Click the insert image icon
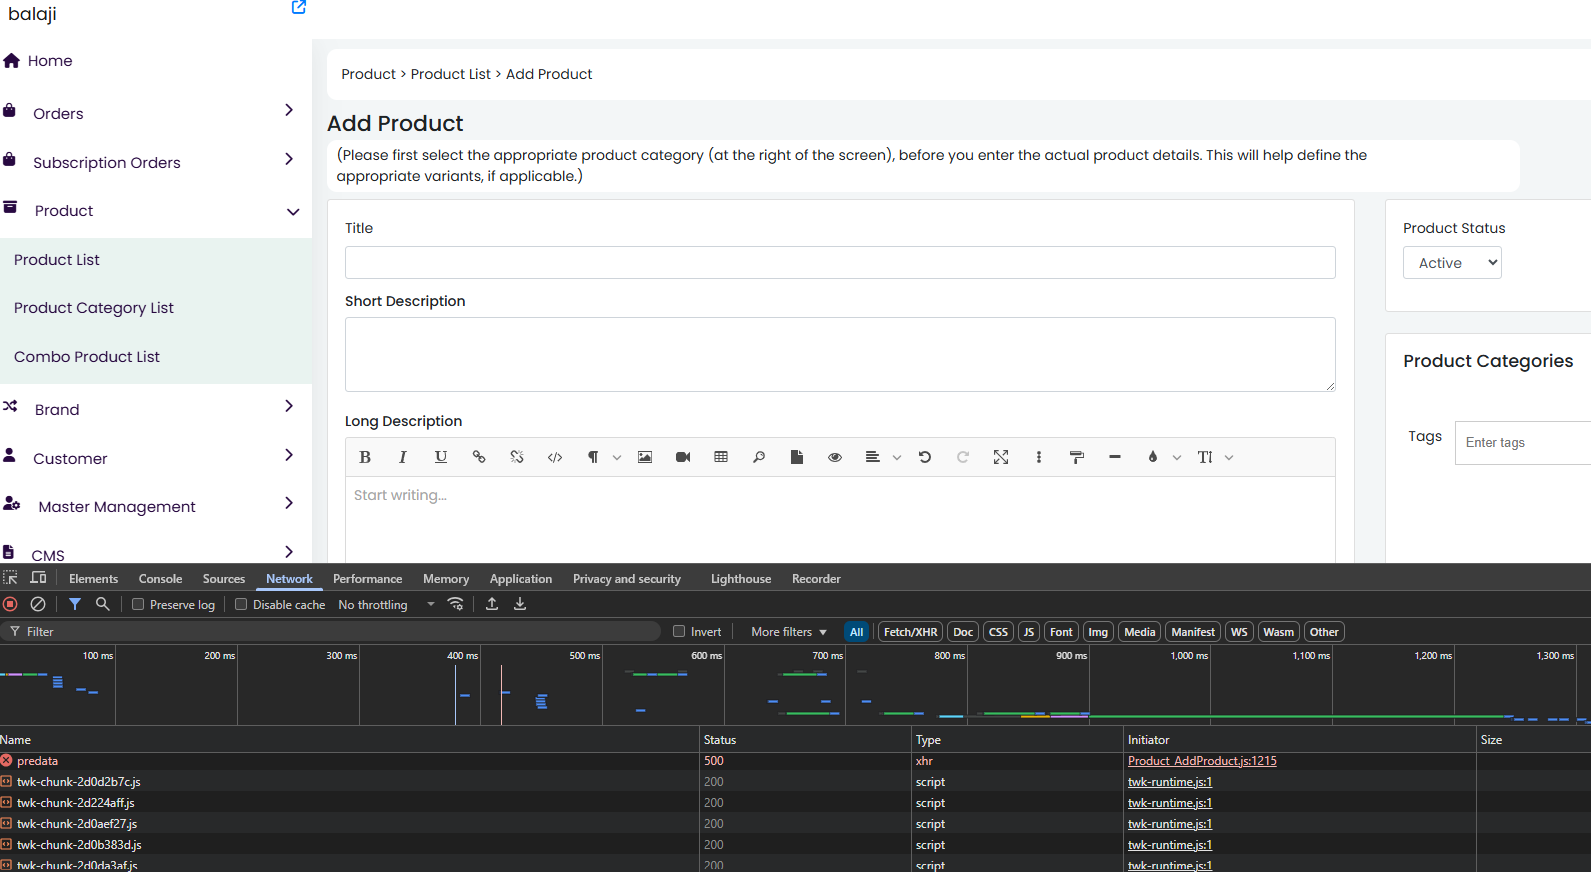1591x872 pixels. 645,457
